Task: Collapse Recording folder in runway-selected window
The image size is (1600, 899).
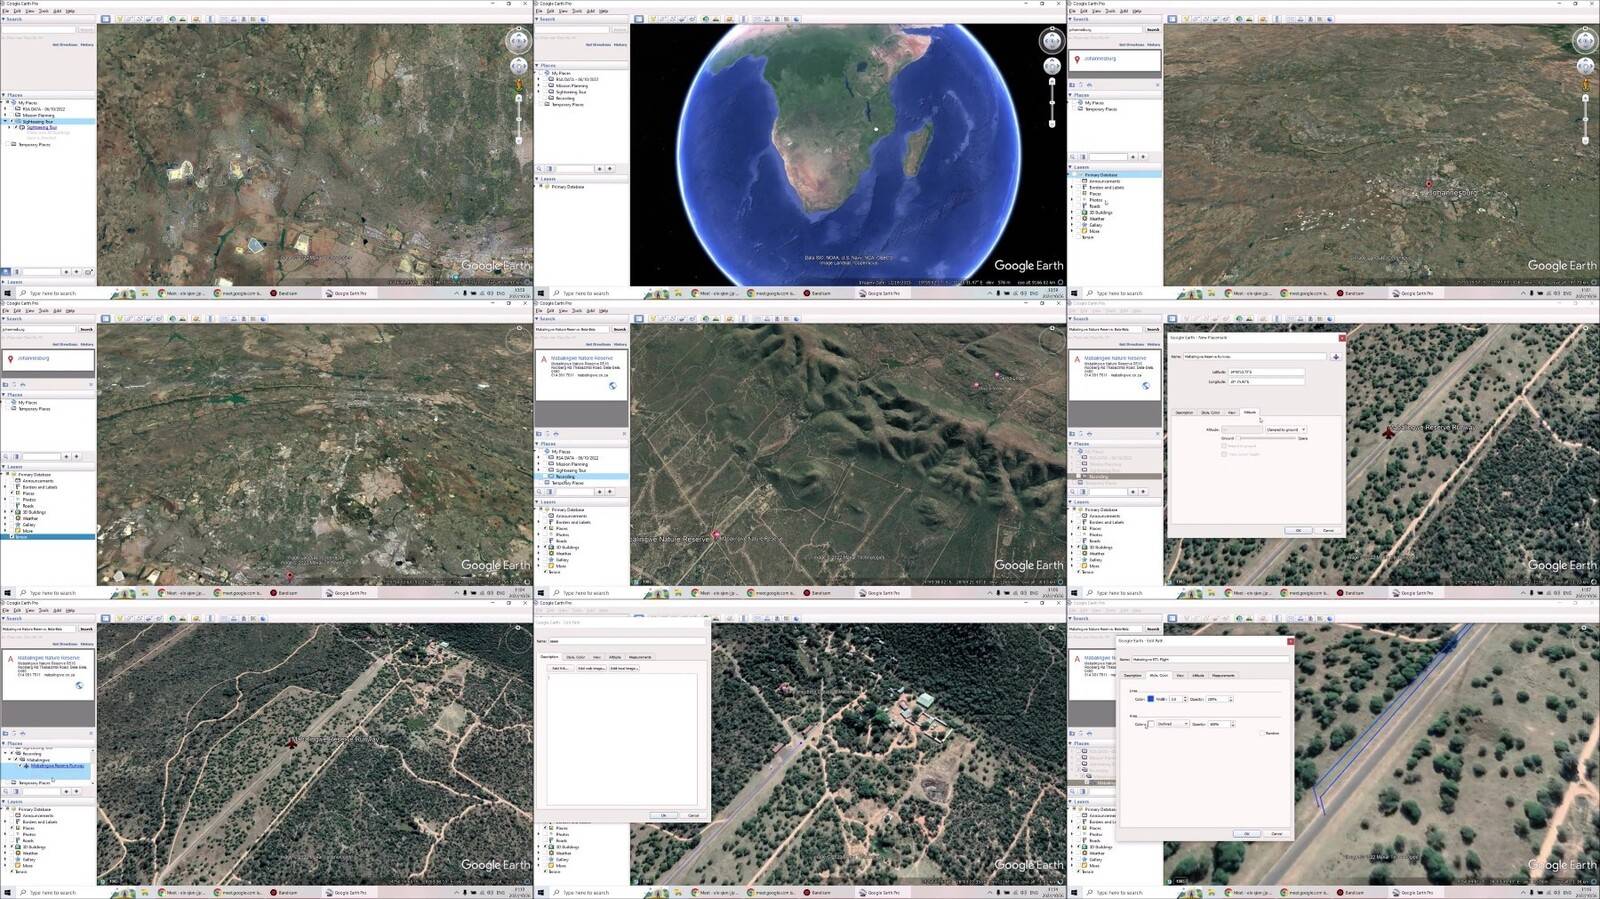Action: coord(5,754)
